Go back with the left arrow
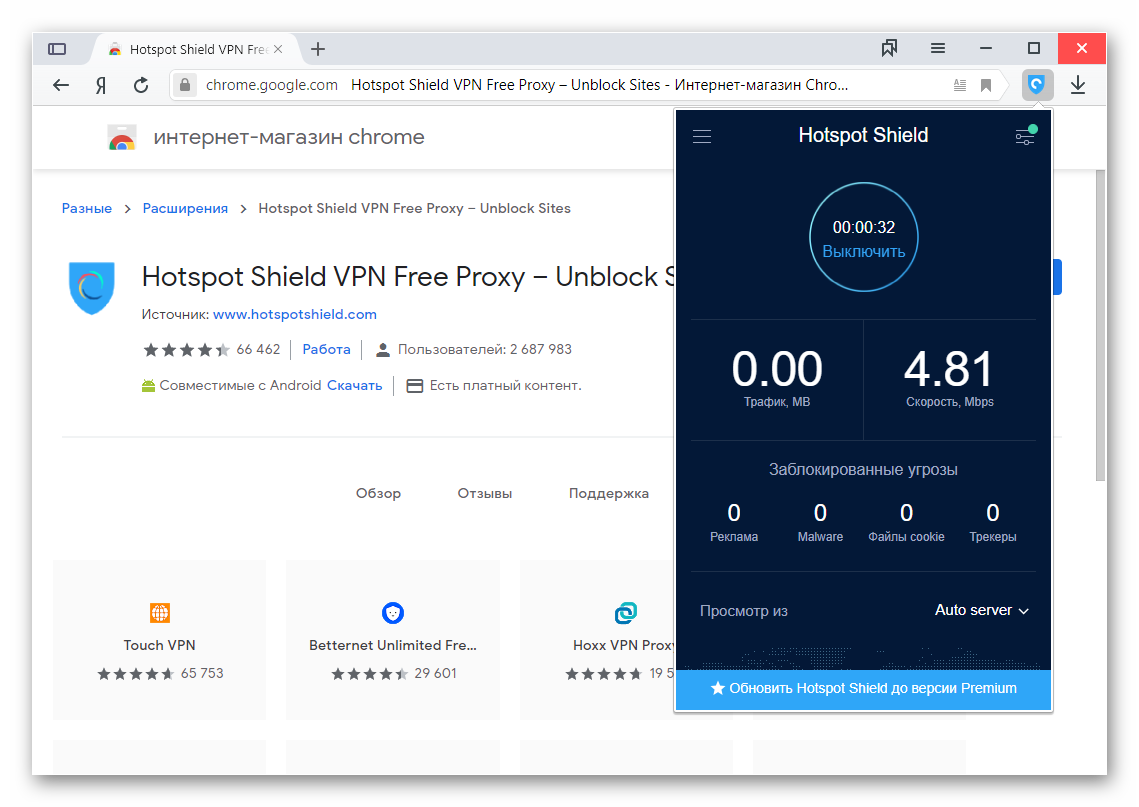Screen dimensions: 1139x807 click(x=61, y=85)
